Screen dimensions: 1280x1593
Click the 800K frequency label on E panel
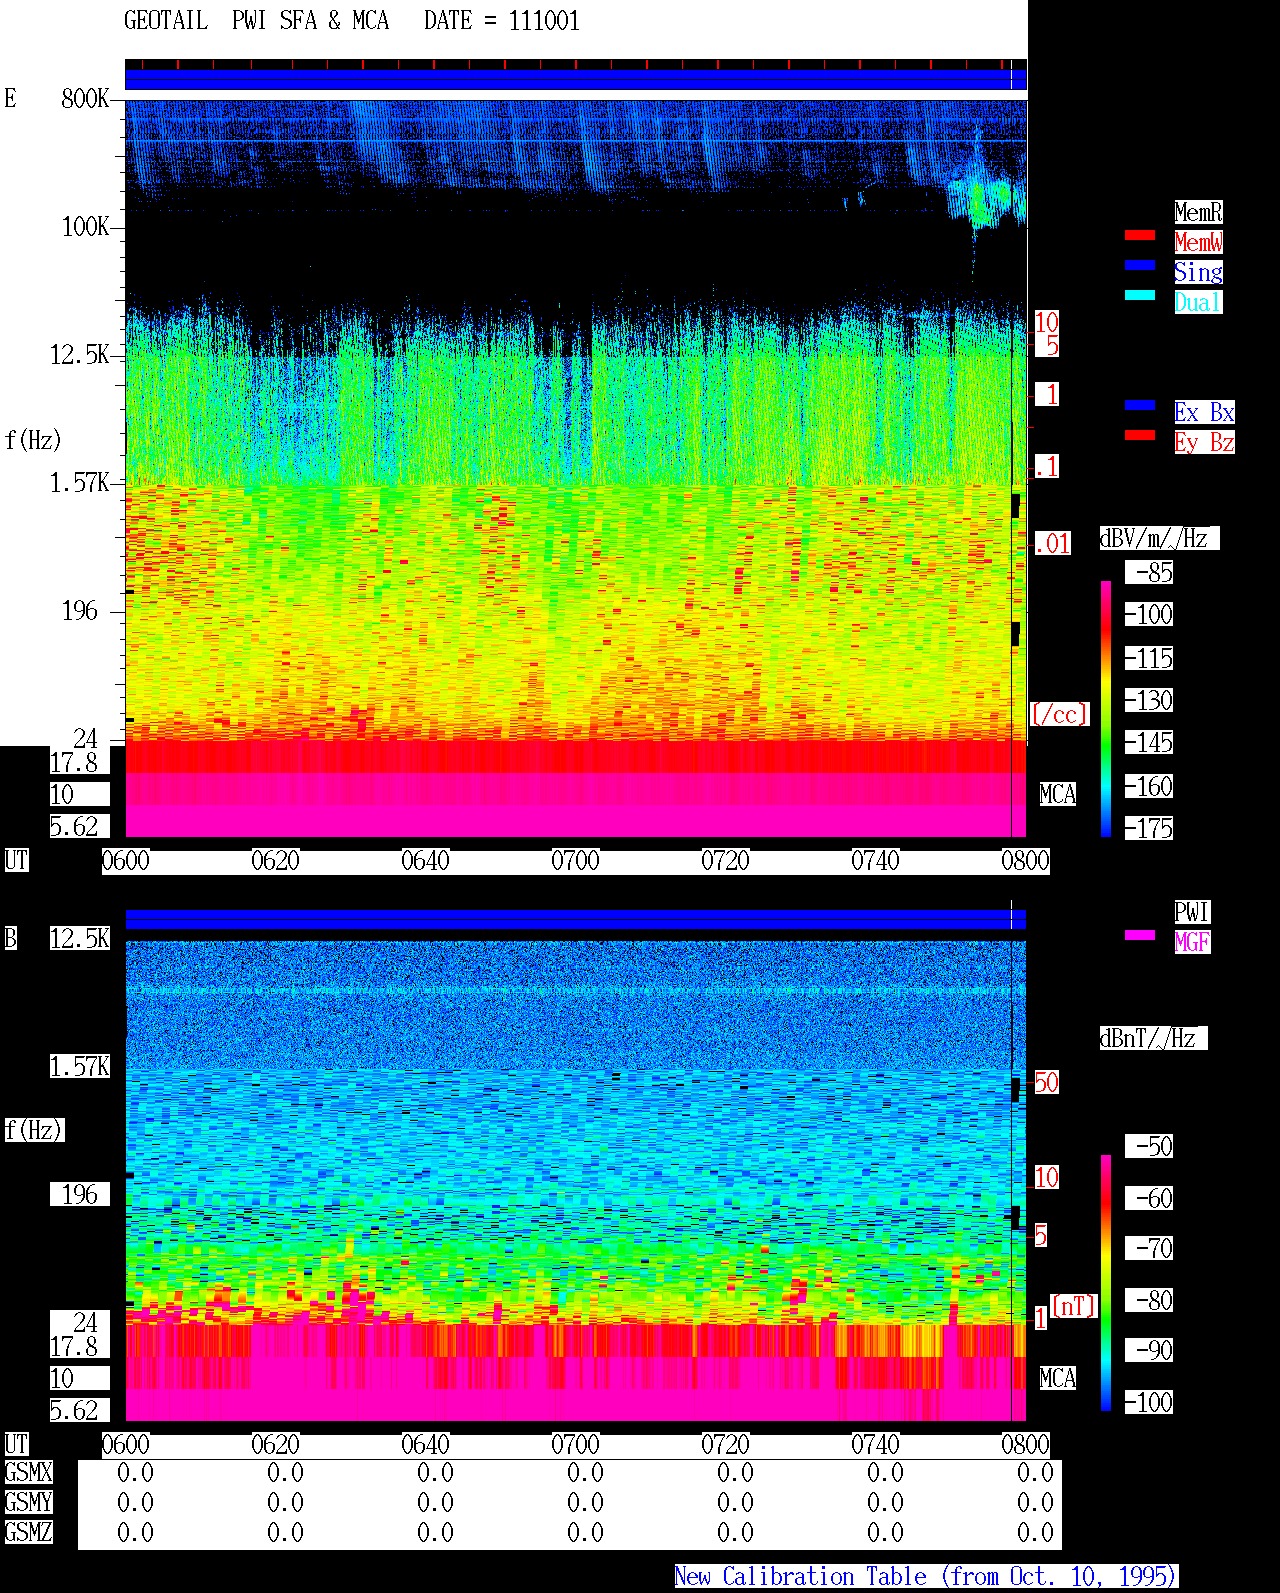pyautogui.click(x=85, y=98)
